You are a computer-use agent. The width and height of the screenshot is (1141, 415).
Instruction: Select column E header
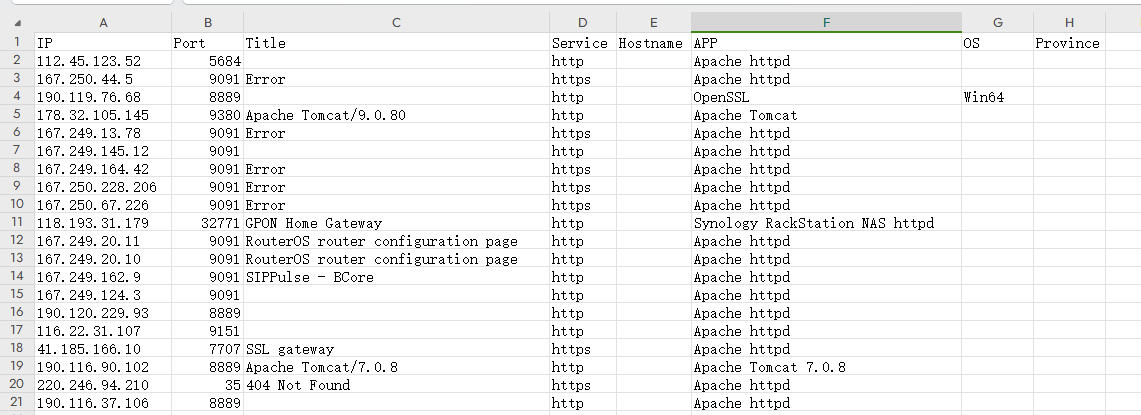coord(653,23)
